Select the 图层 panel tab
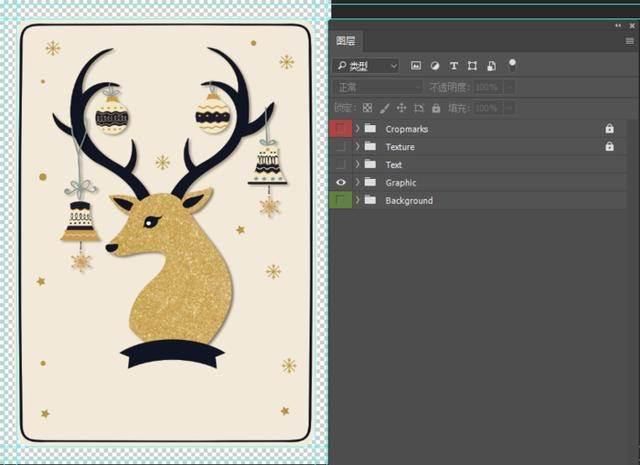 pos(346,41)
